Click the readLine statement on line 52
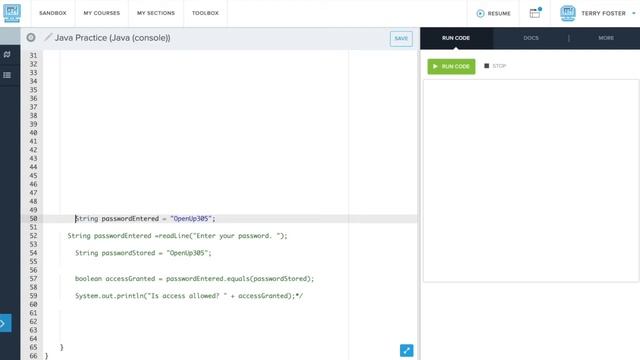 pyautogui.click(x=177, y=236)
